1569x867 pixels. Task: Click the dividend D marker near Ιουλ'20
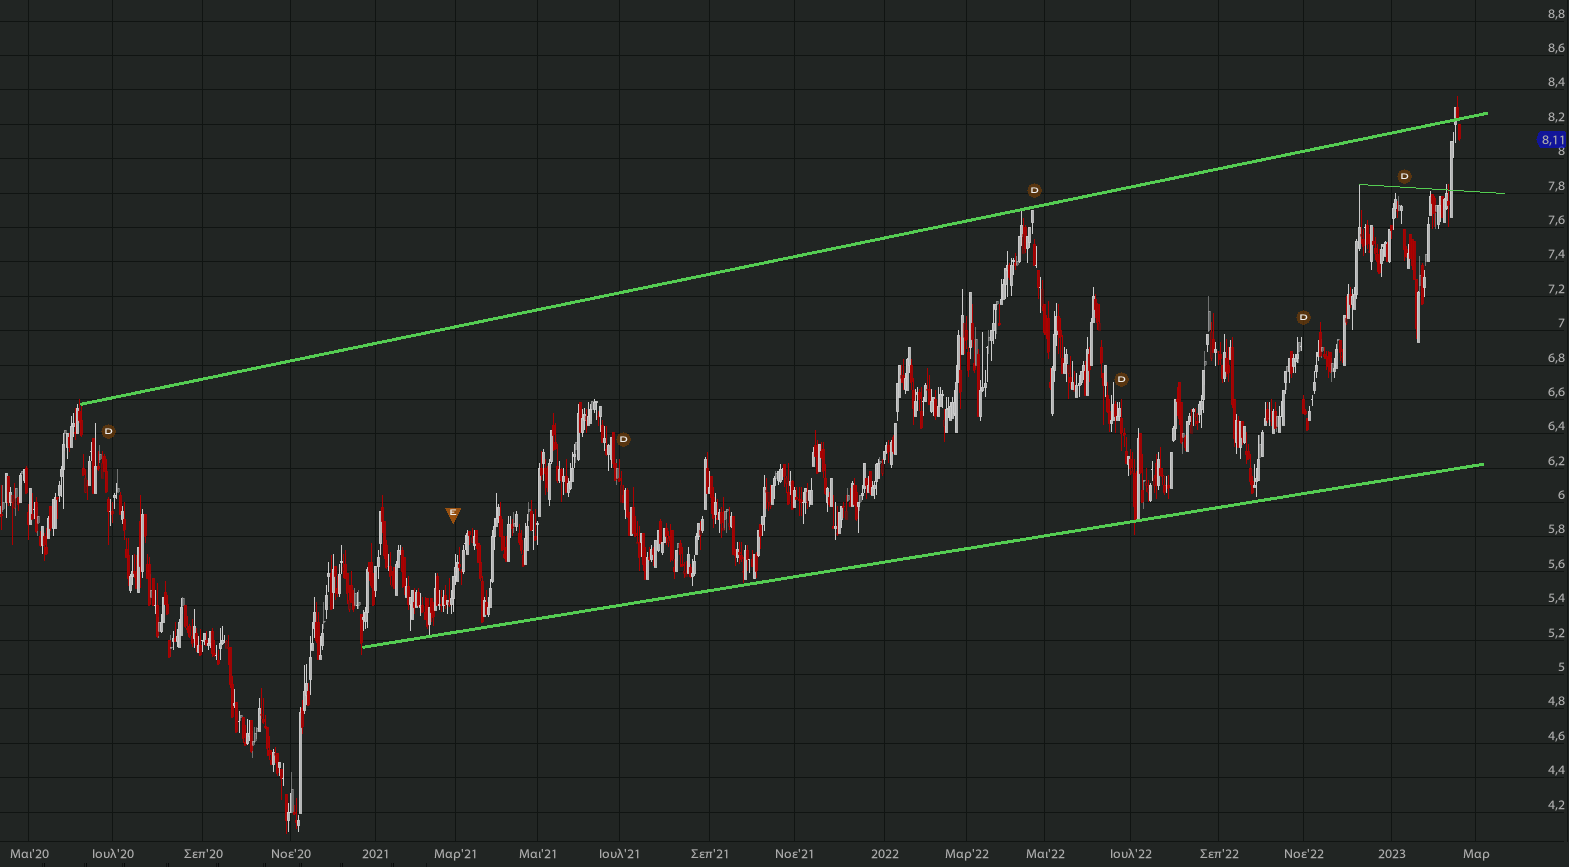(x=109, y=432)
